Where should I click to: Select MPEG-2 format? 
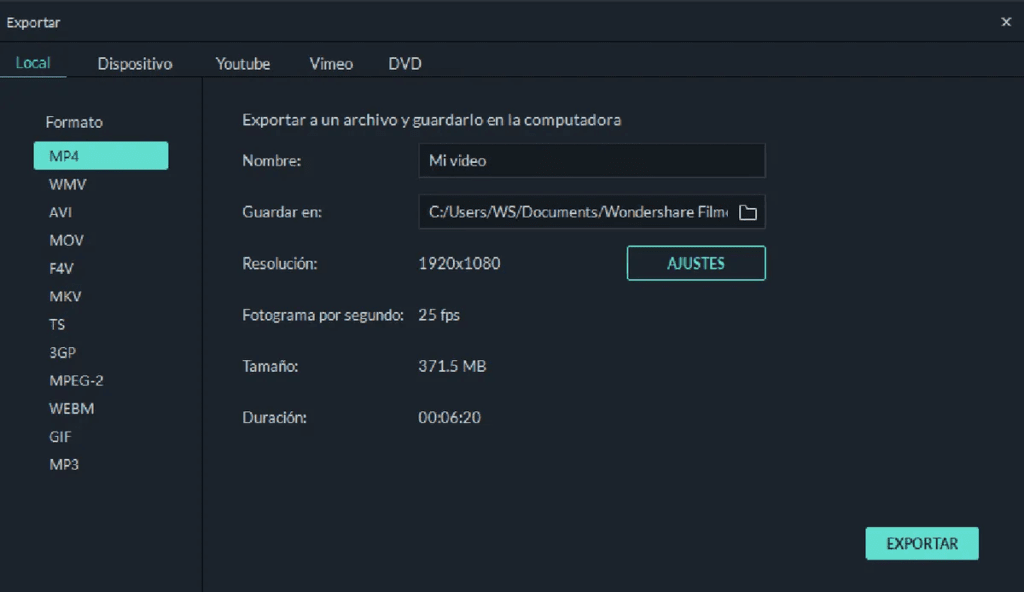(76, 380)
